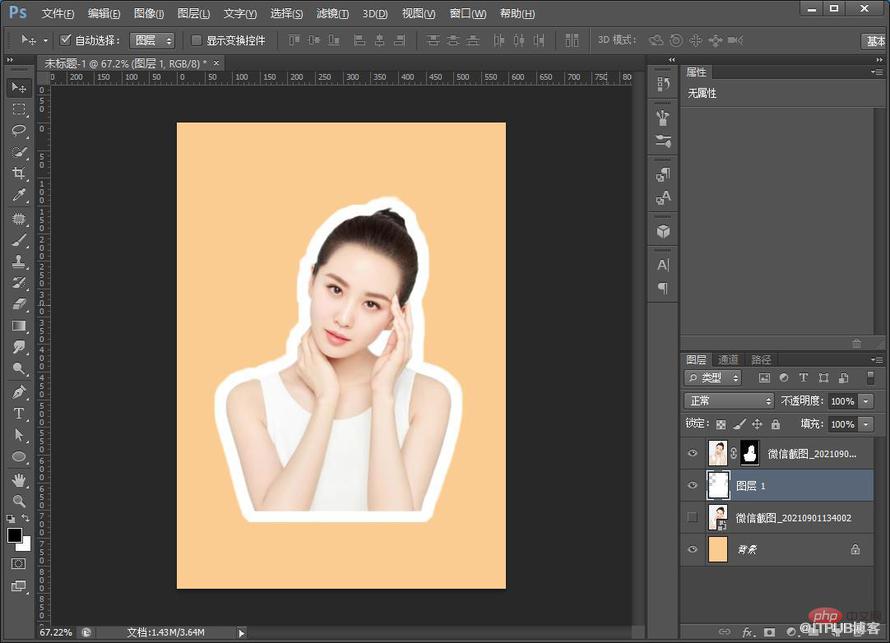The width and height of the screenshot is (890, 643).
Task: Select the Ellipse shape tool
Action: tap(19, 456)
